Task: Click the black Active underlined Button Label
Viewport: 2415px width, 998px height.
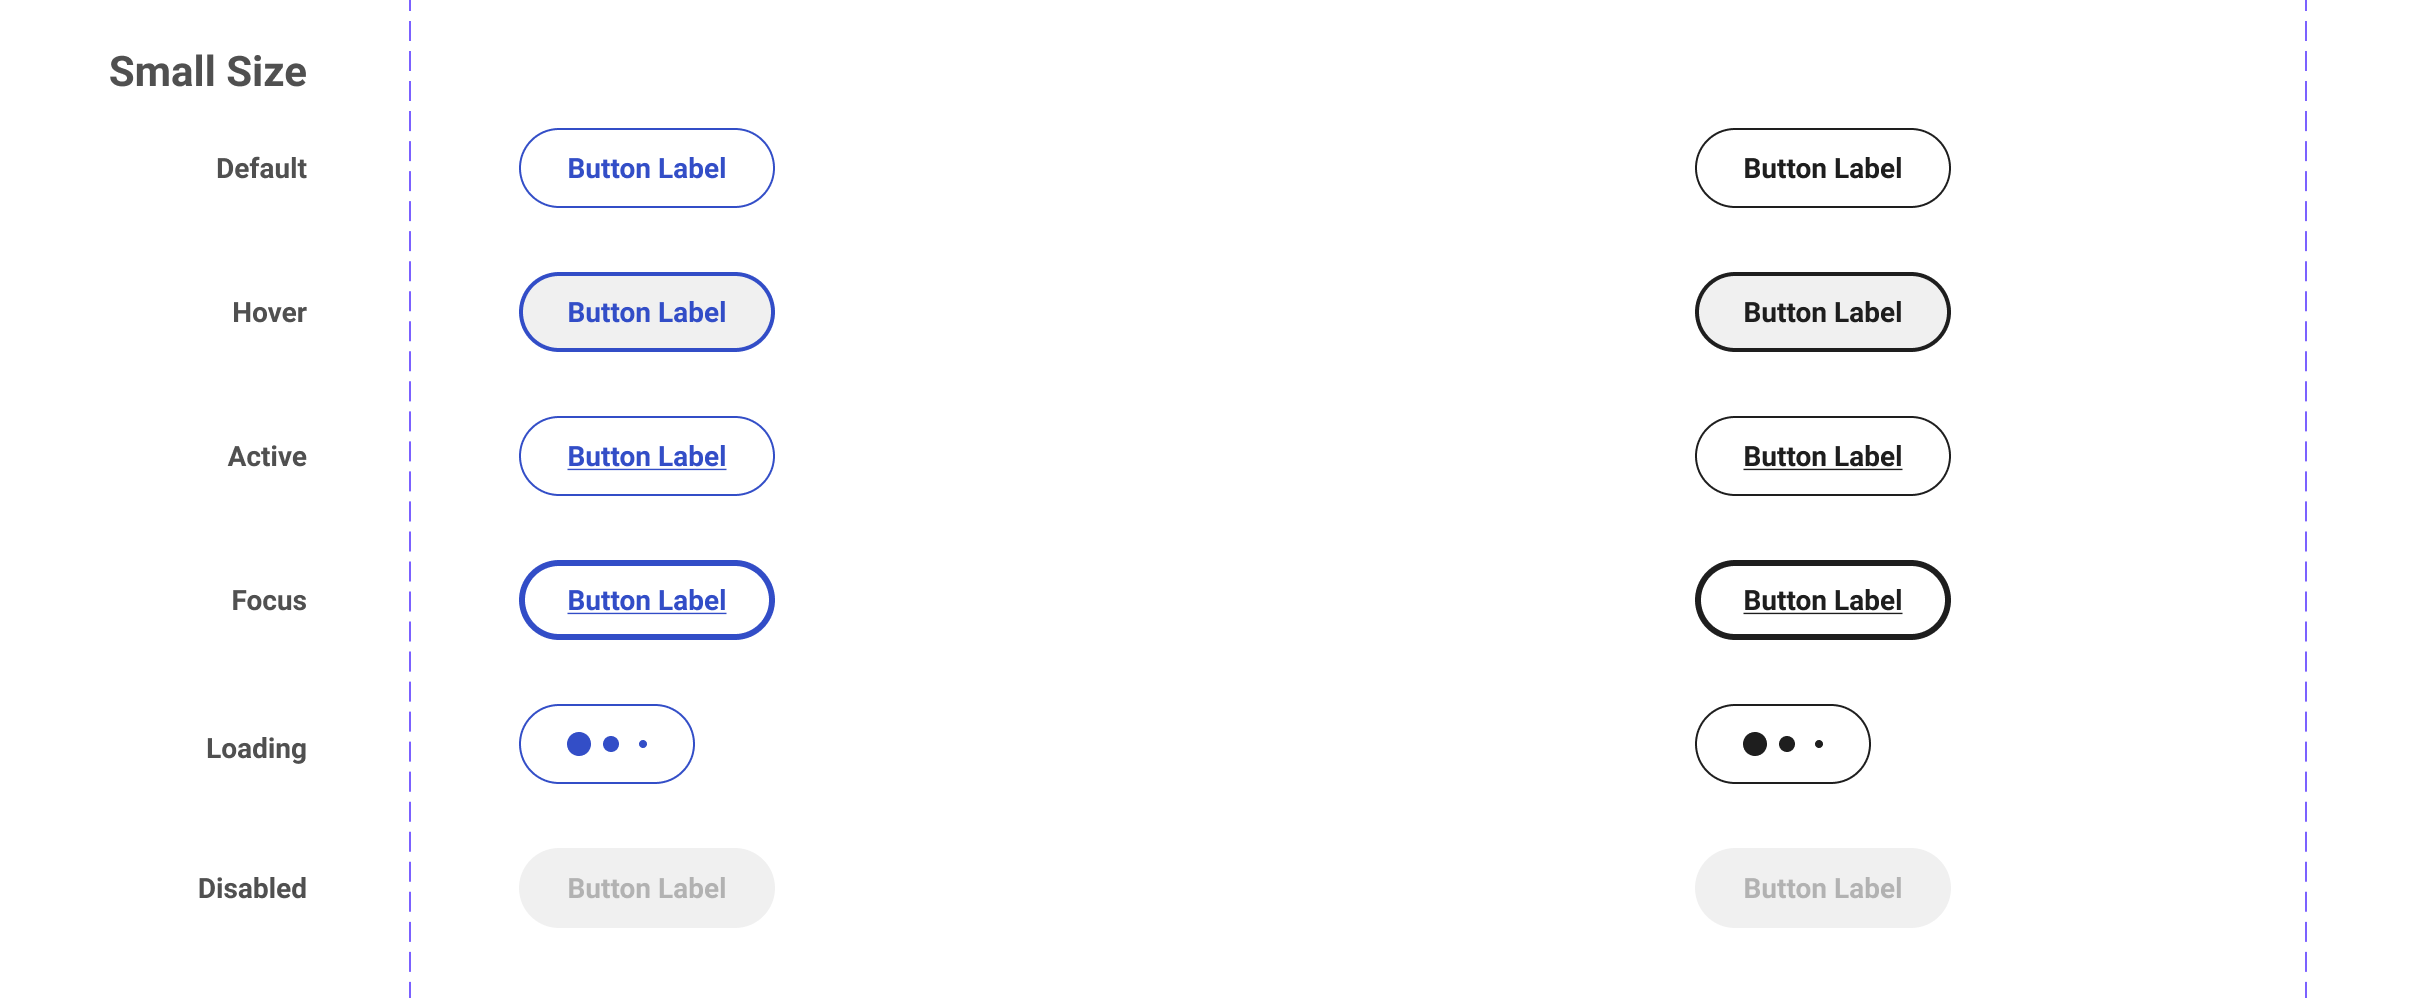Action: tap(1822, 456)
